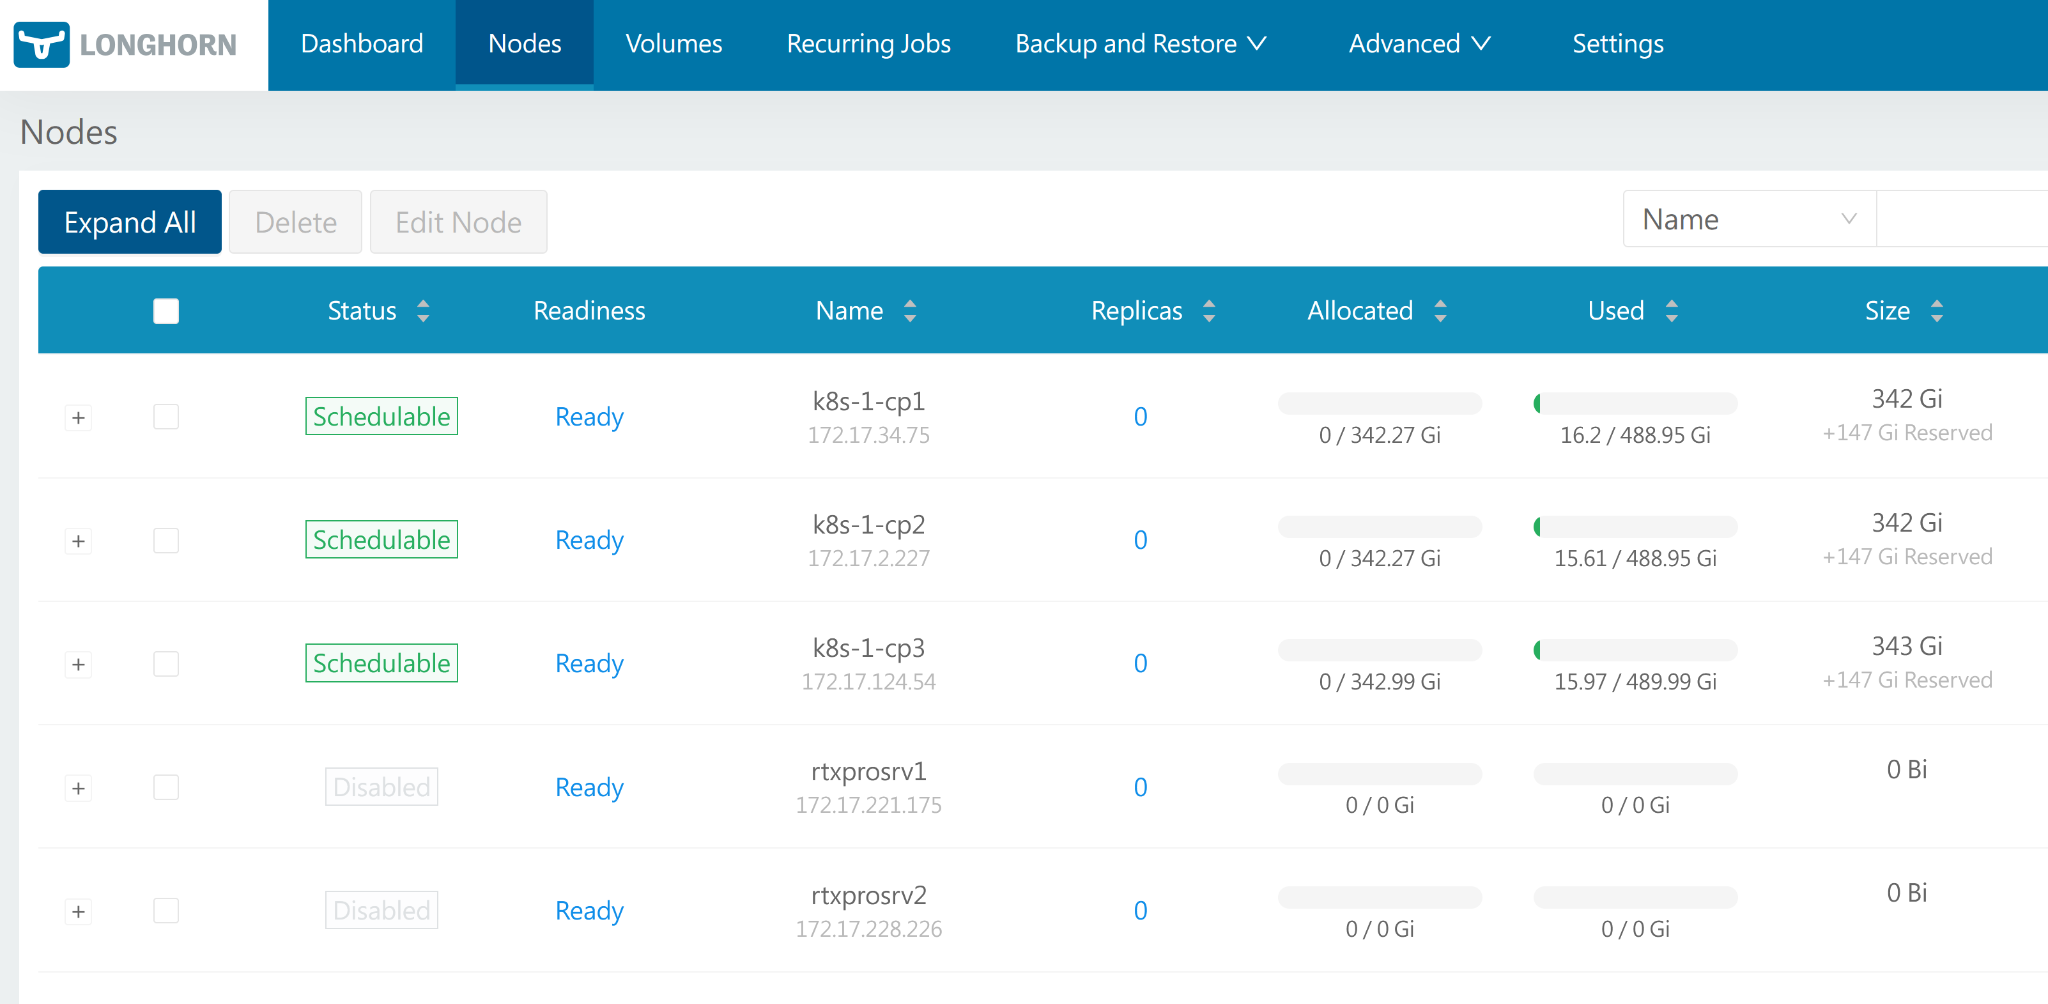
Task: Click the k8s-1-cp2 Allocated progress bar
Action: [1380, 527]
